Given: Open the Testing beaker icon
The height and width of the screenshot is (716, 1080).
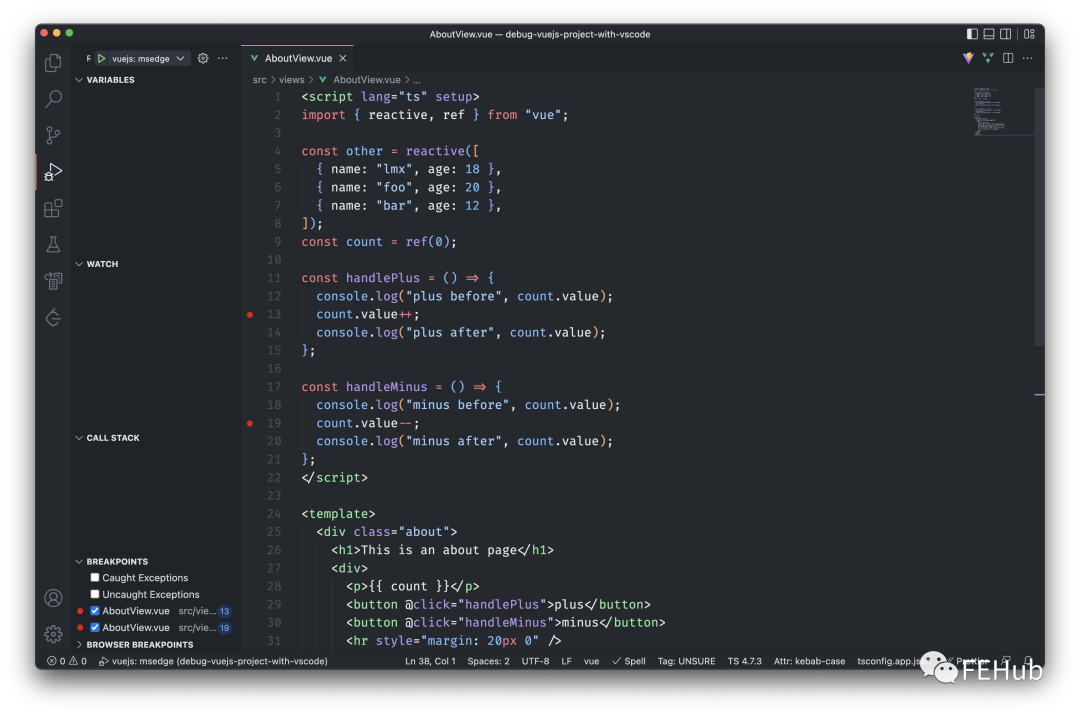Looking at the screenshot, I should pyautogui.click(x=52, y=244).
